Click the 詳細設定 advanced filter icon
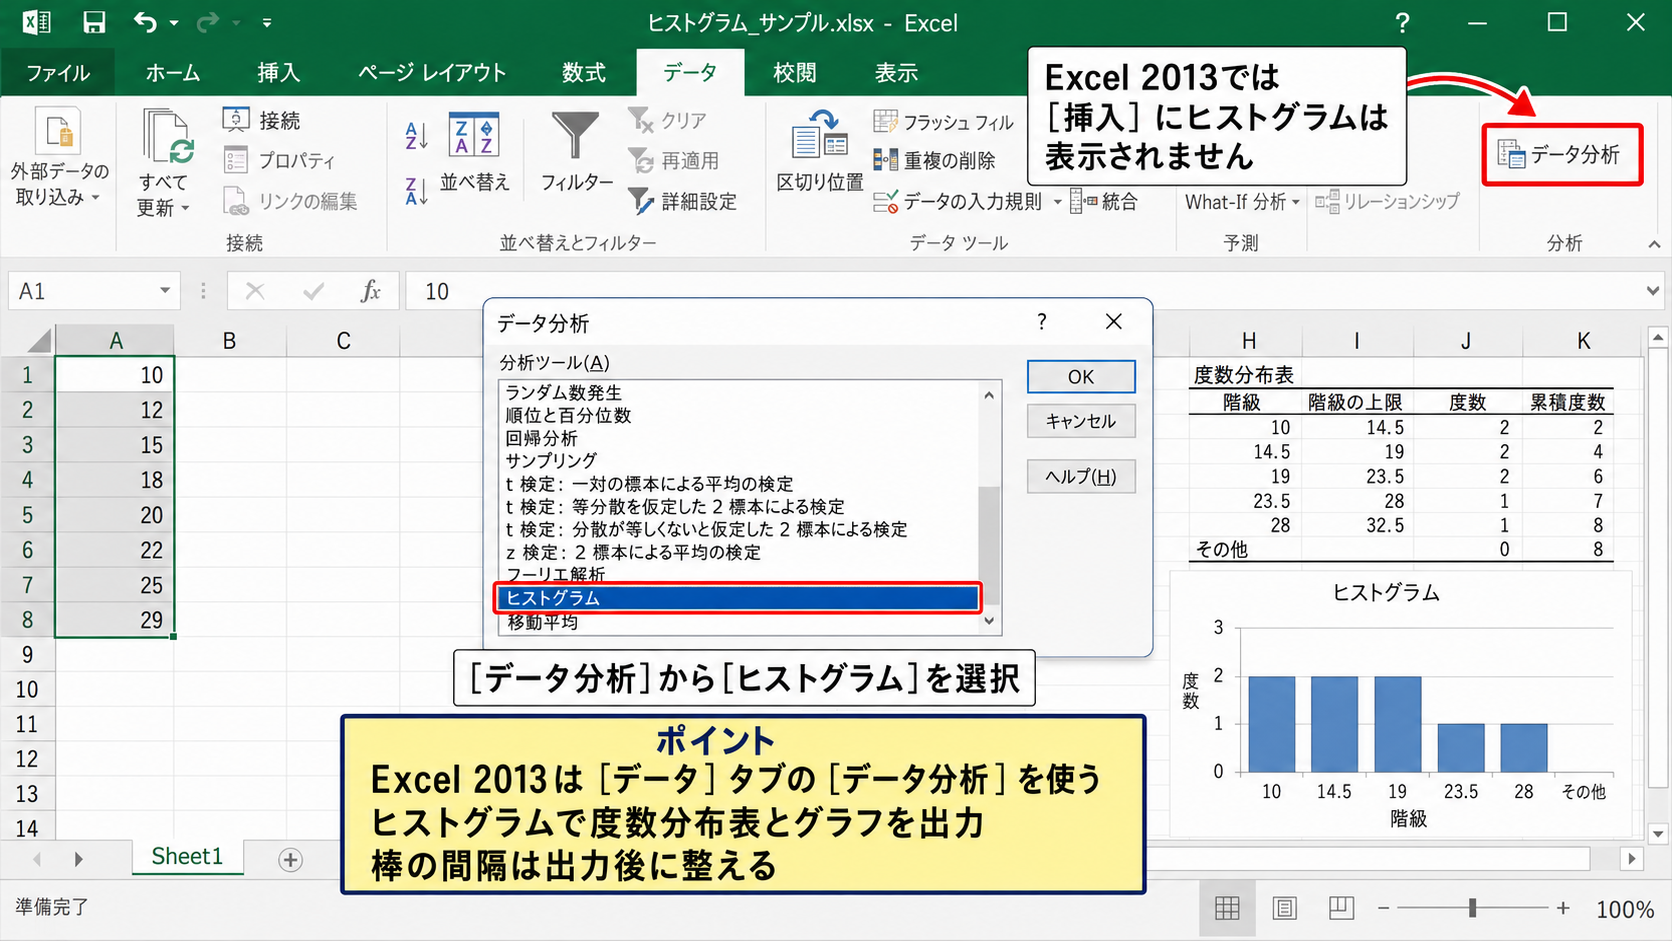This screenshot has width=1672, height=941. [x=640, y=201]
